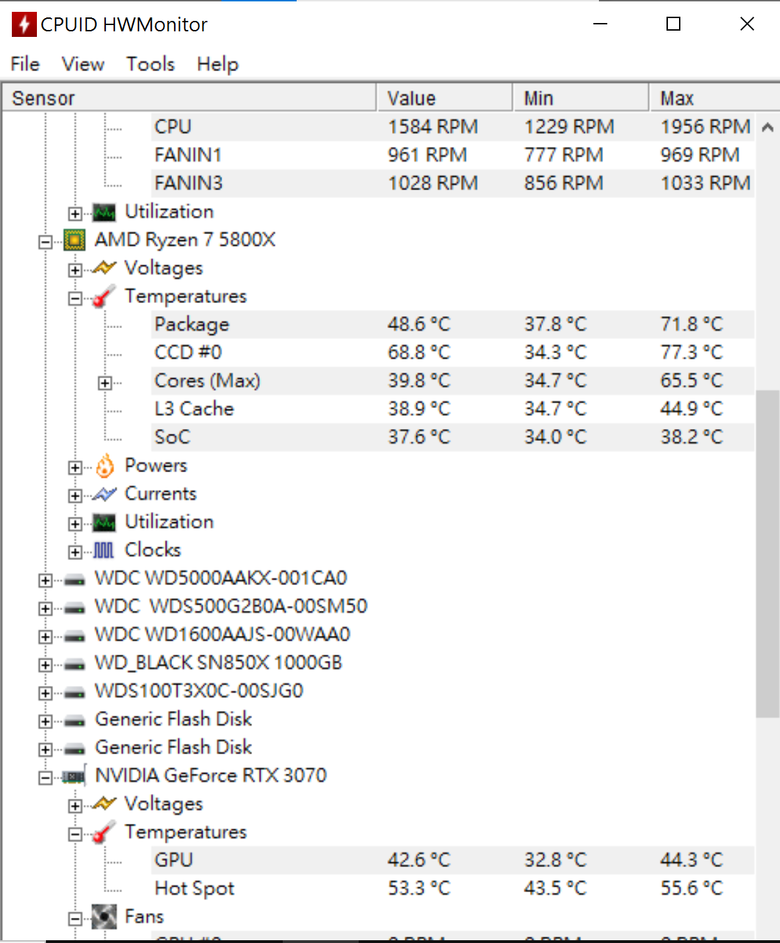Click the WDC WDS500G2B0A-00SM50 drive icon

coord(75,608)
